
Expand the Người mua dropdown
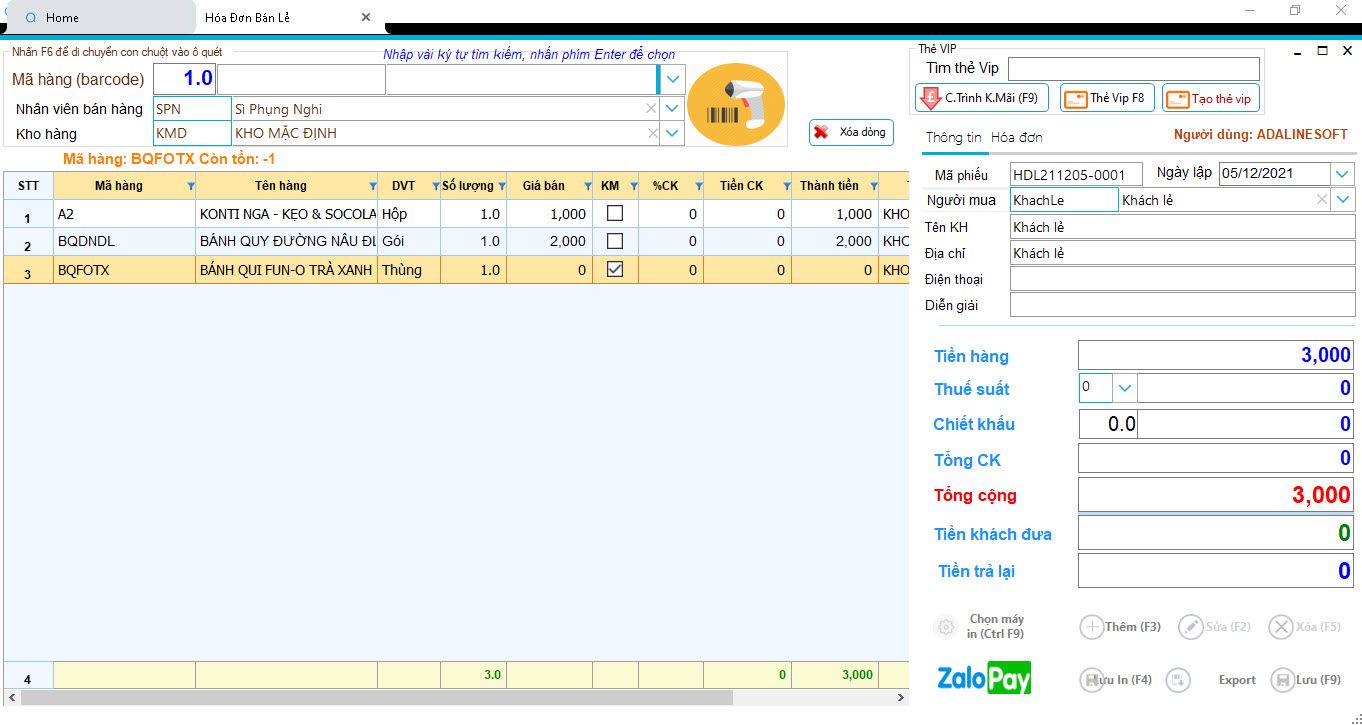pos(1343,200)
